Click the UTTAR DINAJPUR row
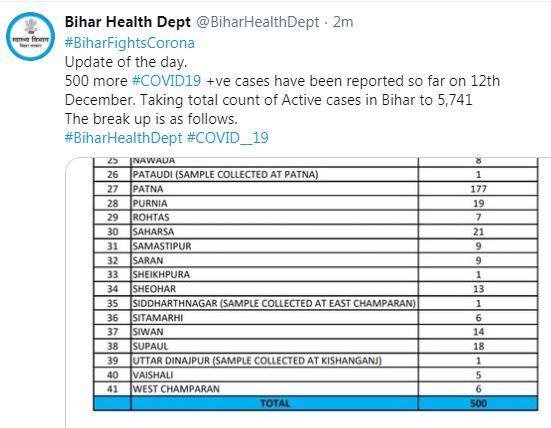Image resolution: width=551 pixels, height=428 pixels. tap(316, 361)
